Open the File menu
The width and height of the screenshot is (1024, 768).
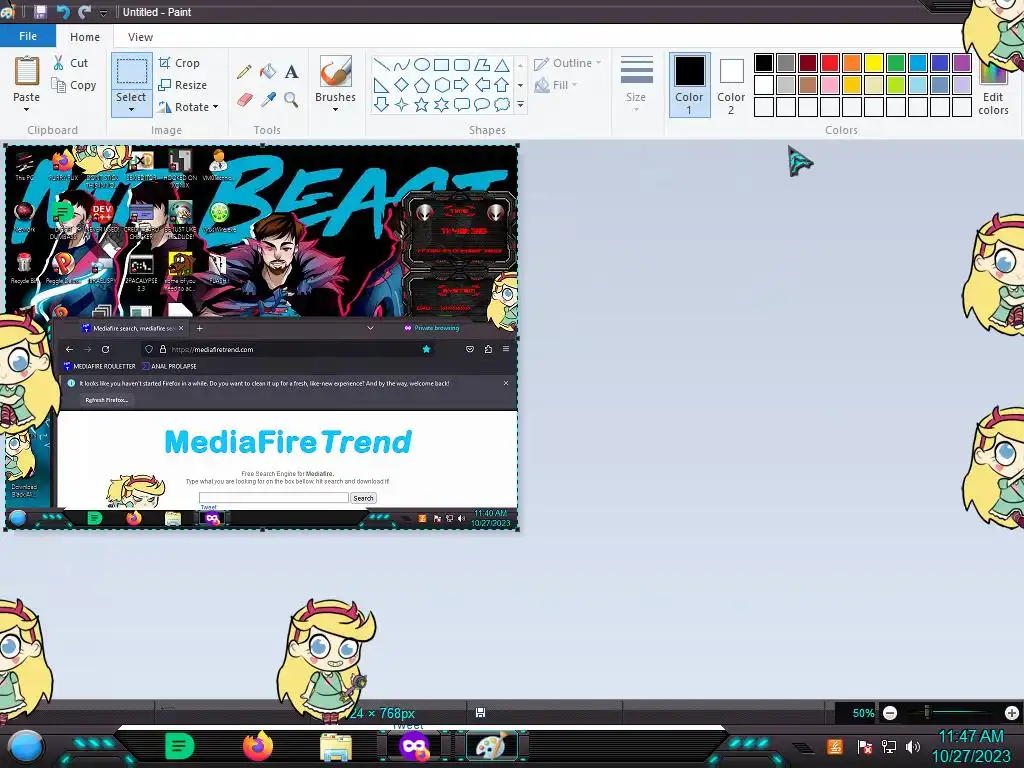pyautogui.click(x=27, y=36)
